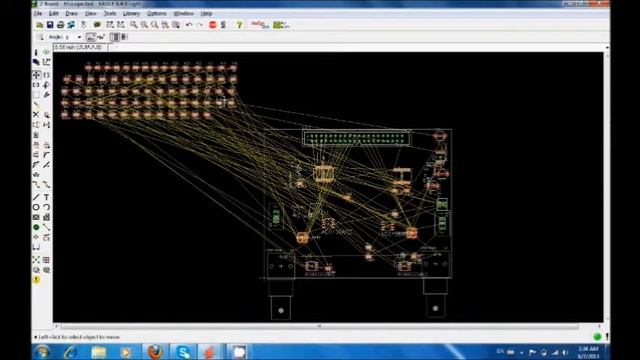Viewport: 640px width, 360px height.
Task: Open the Options menu
Action: [x=157, y=13]
